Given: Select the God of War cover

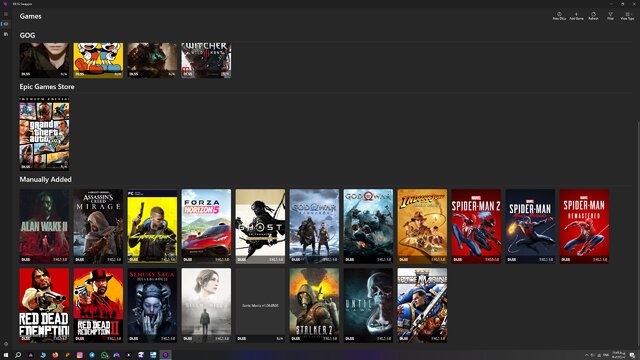Looking at the screenshot, I should [x=368, y=226].
